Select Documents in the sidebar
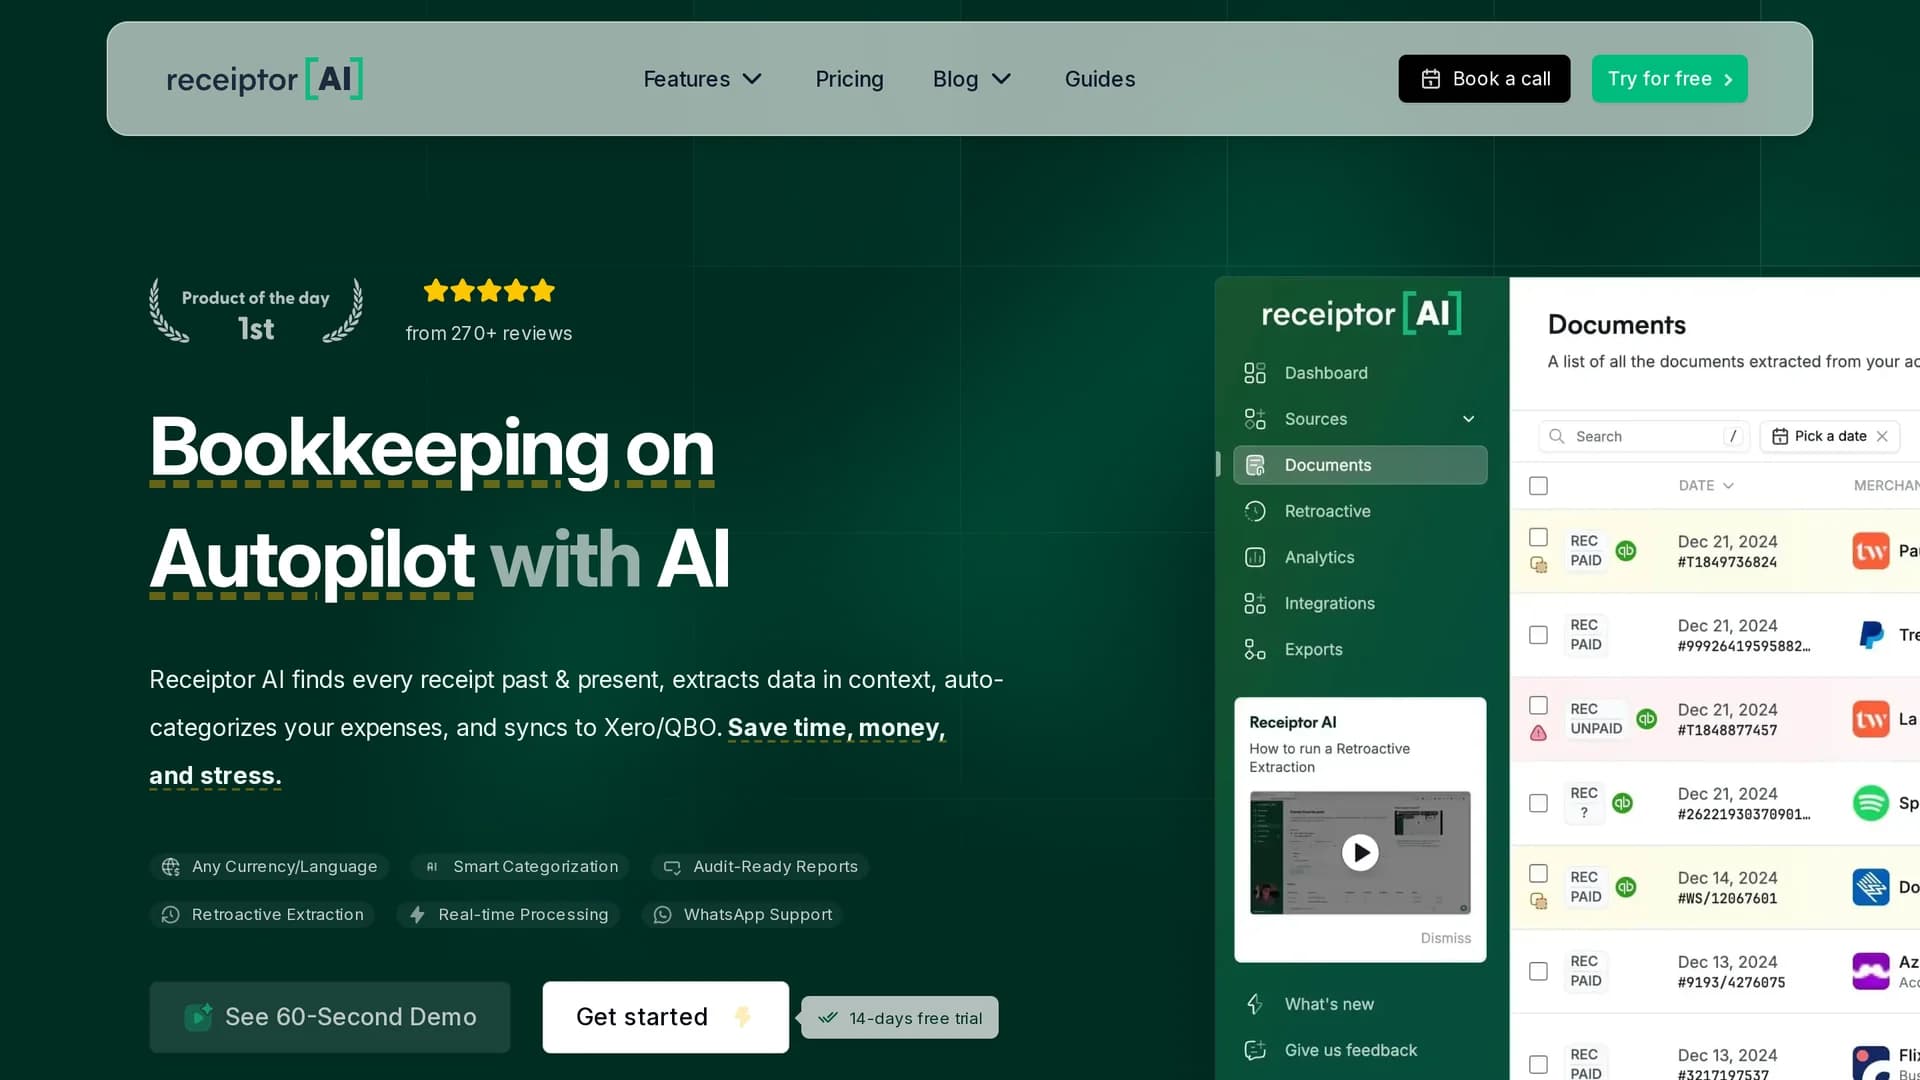The height and width of the screenshot is (1080, 1920). [x=1360, y=465]
